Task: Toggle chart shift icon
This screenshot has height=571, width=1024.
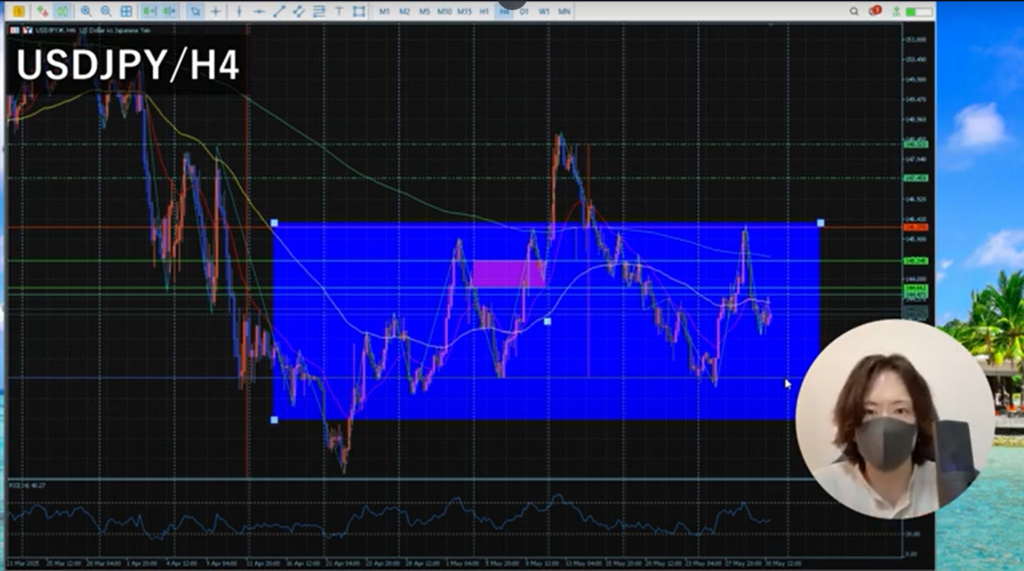Action: tap(169, 11)
